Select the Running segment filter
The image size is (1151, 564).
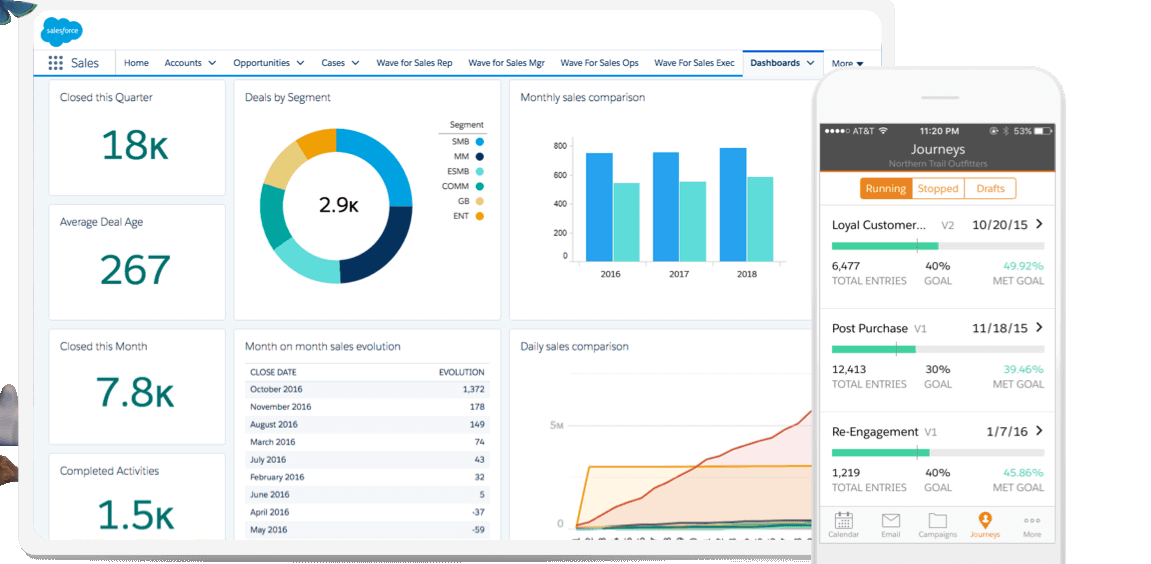[x=885, y=188]
